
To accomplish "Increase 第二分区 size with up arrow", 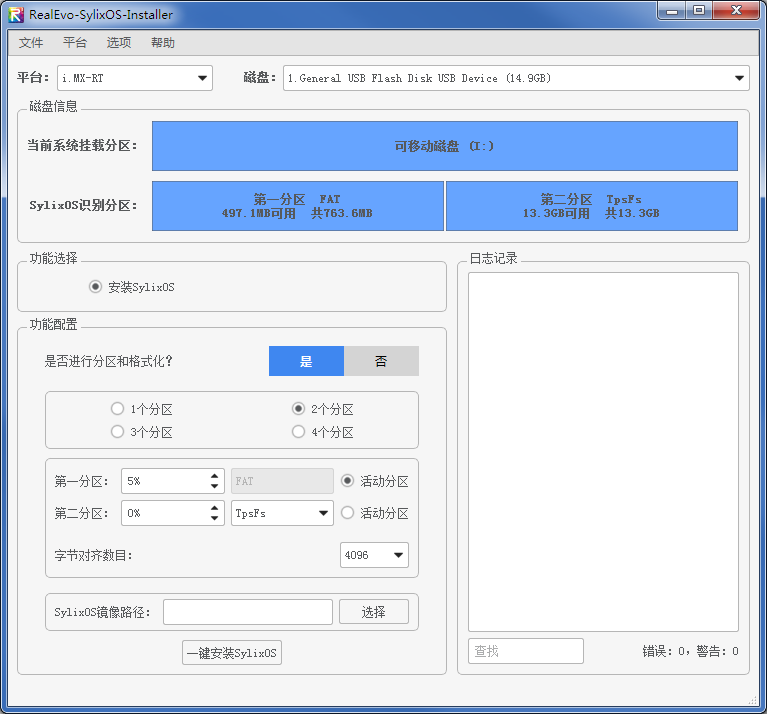I will (214, 508).
